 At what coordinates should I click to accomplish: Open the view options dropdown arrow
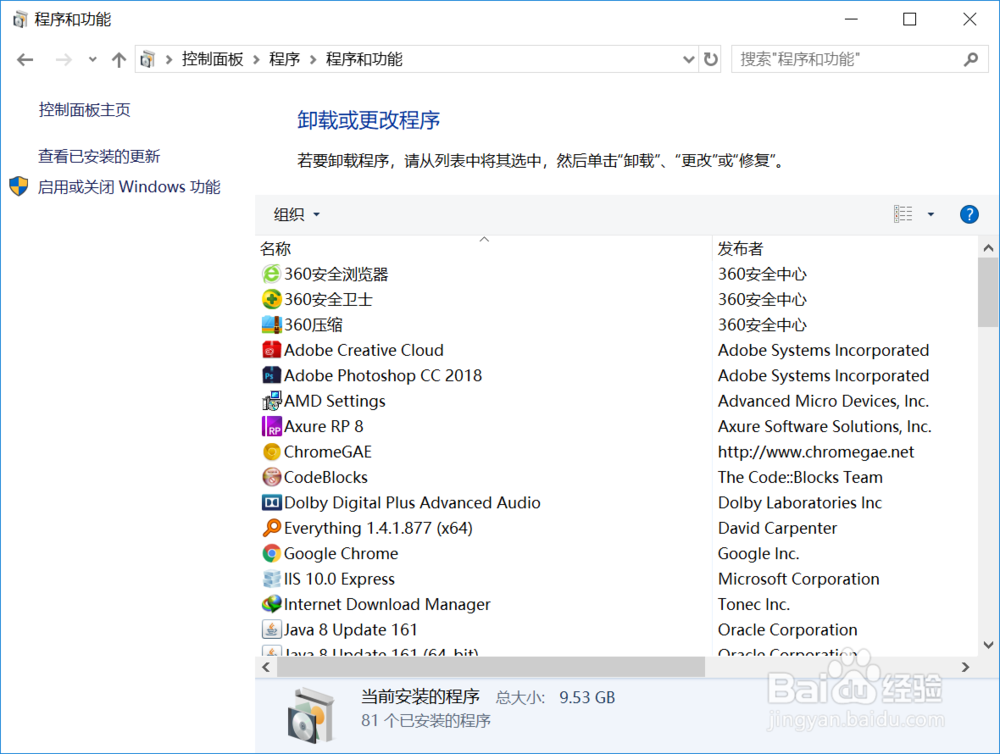pos(930,214)
